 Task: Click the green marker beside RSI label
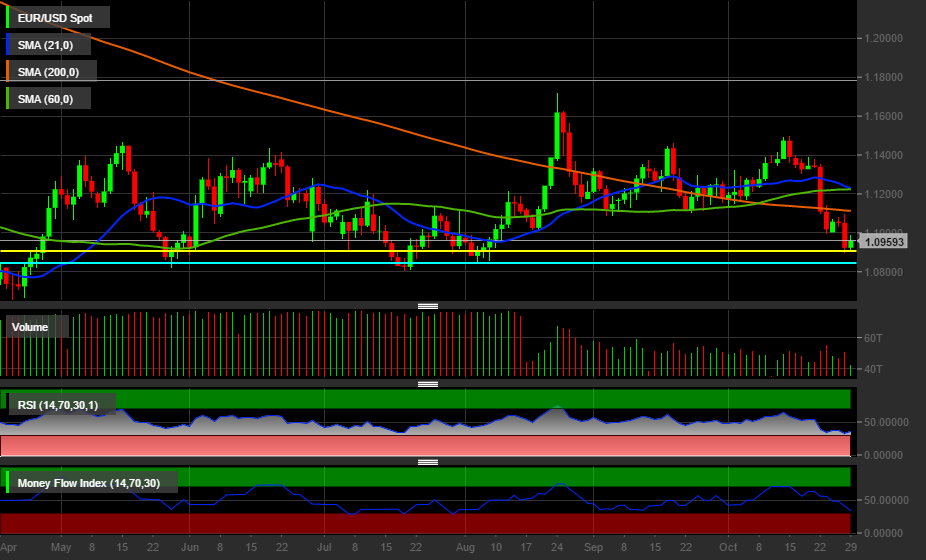[8, 404]
